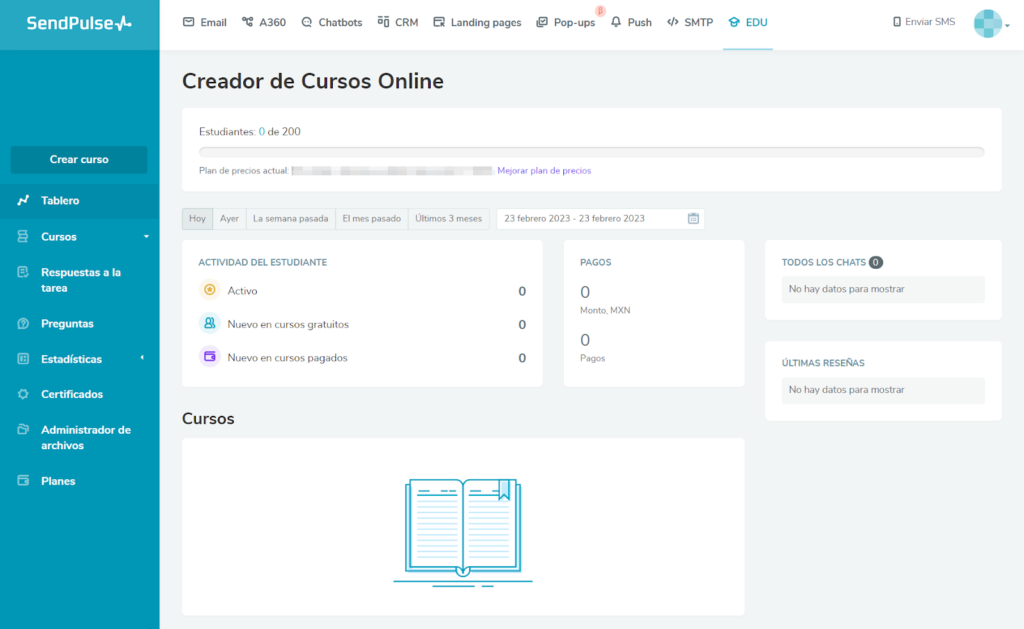1024x629 pixels.
Task: Open the Tablero dashboard in the sidebar
Action: [x=59, y=200]
